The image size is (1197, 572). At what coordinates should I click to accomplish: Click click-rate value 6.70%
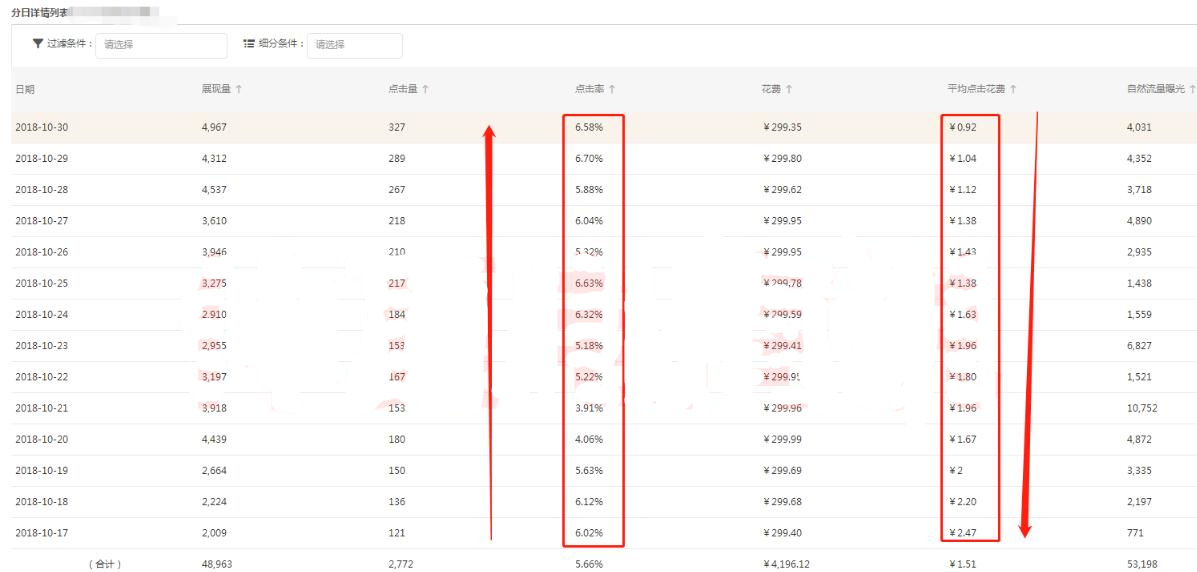[x=589, y=159]
